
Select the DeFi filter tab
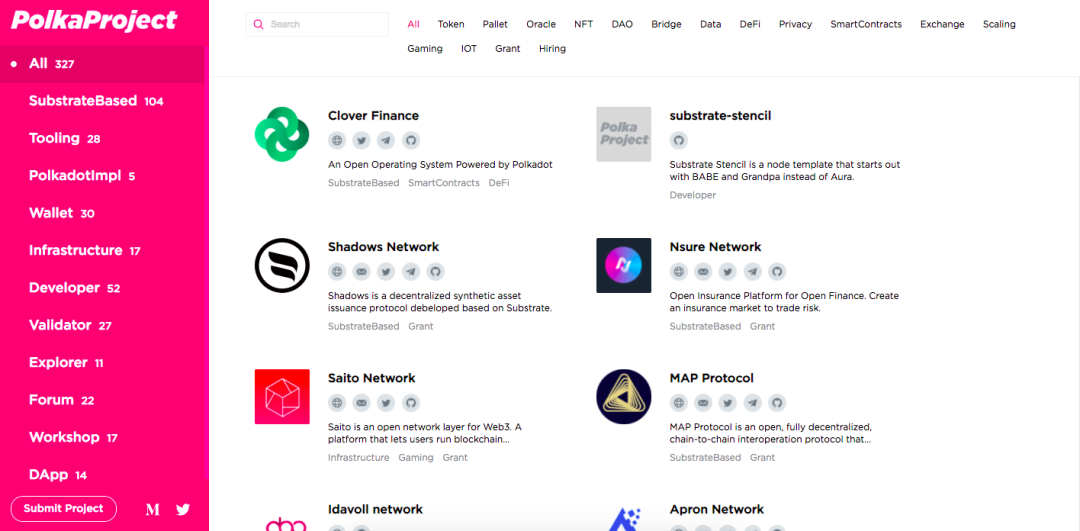(750, 24)
